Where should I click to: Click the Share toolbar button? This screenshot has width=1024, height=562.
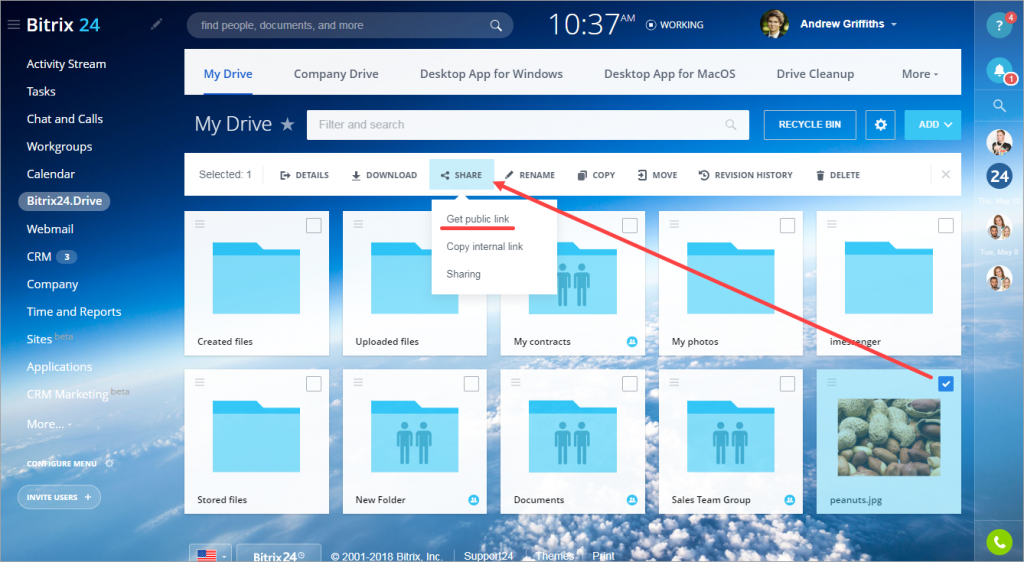(461, 175)
